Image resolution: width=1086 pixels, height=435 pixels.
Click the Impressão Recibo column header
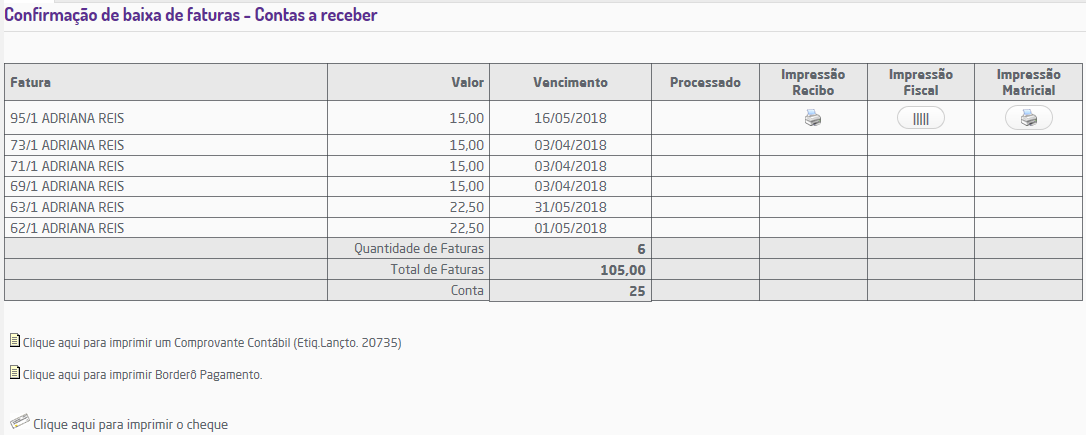(813, 82)
